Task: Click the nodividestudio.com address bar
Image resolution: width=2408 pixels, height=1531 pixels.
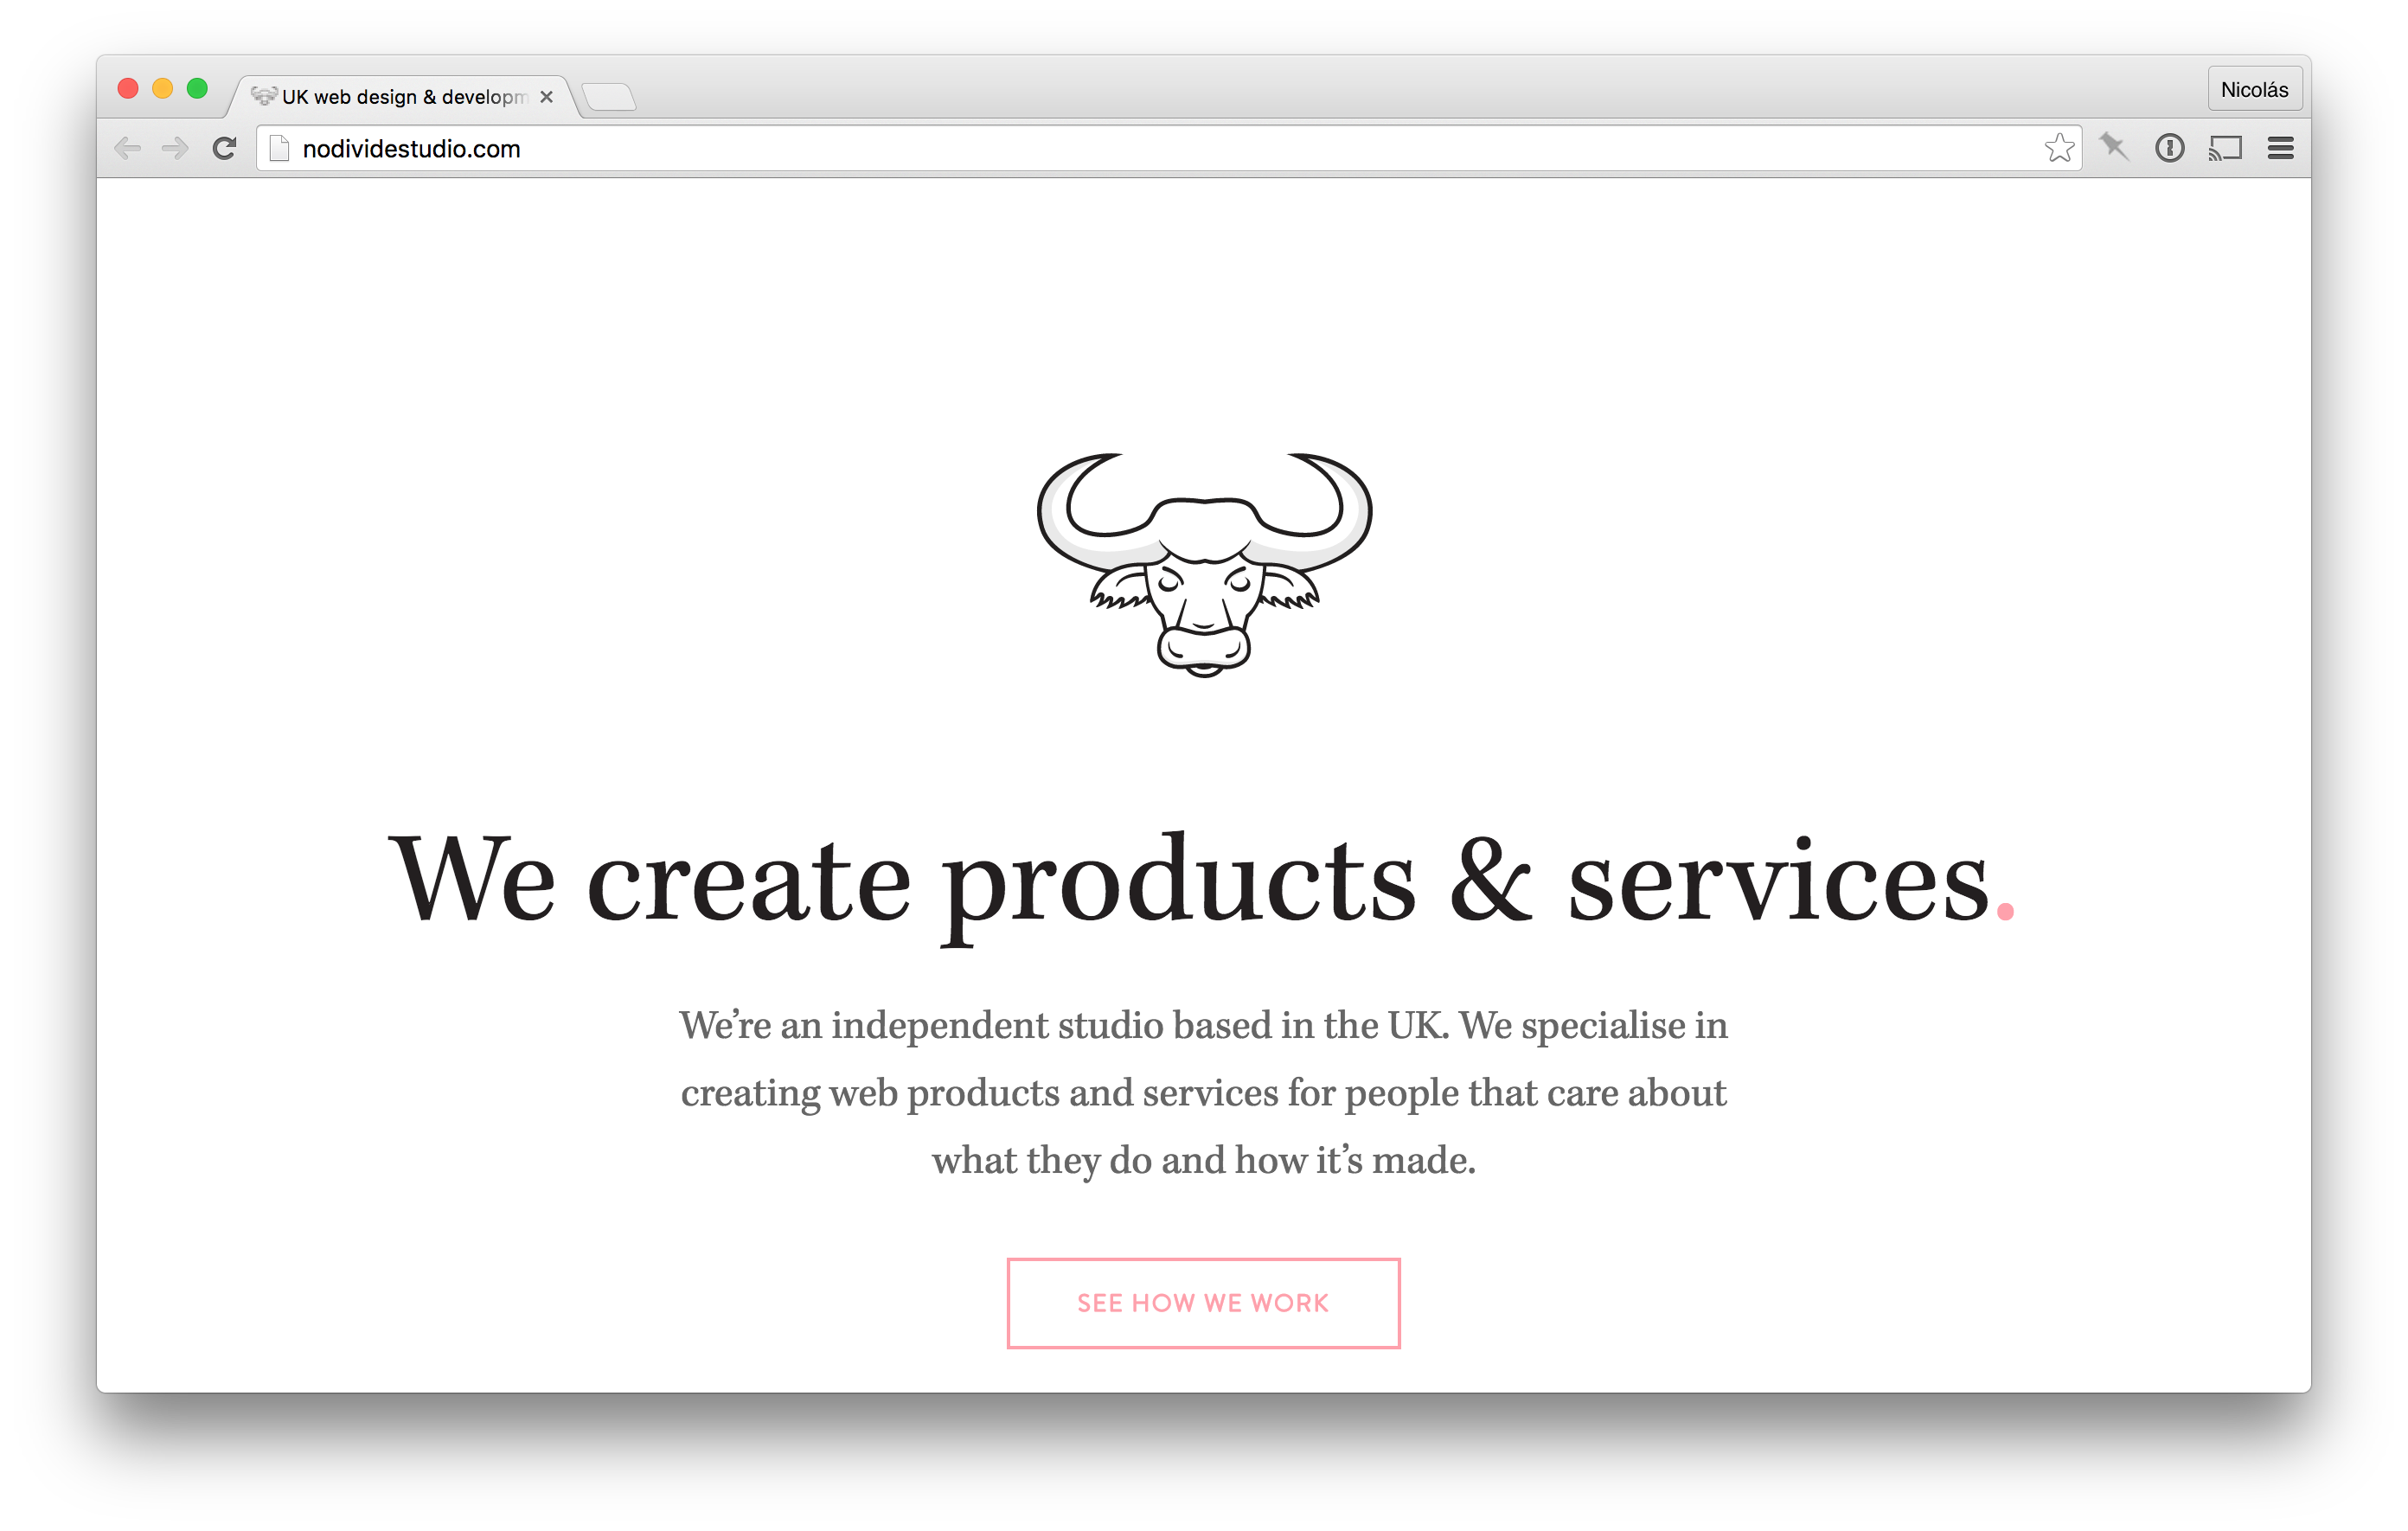Action: 1168,148
